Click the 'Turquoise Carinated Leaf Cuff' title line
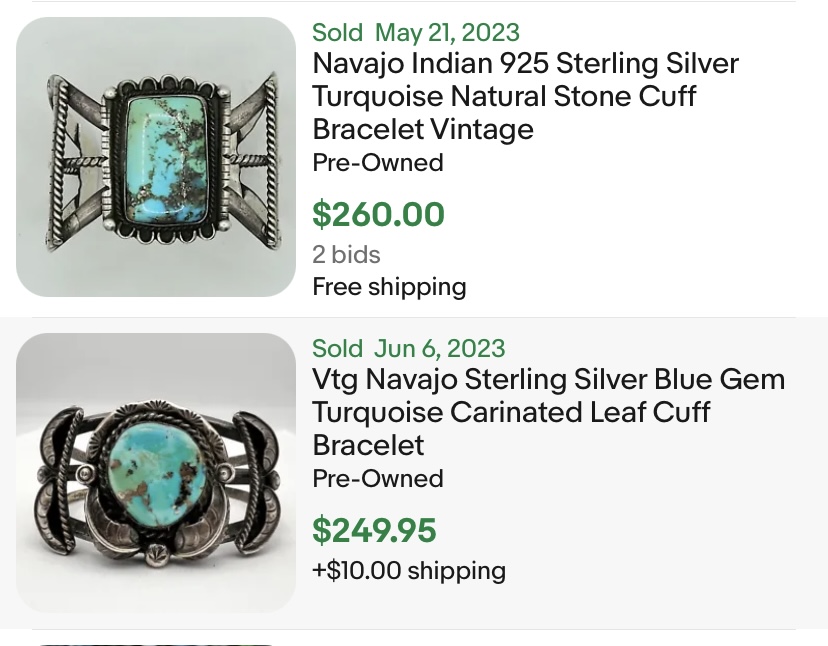828x646 pixels. (510, 413)
